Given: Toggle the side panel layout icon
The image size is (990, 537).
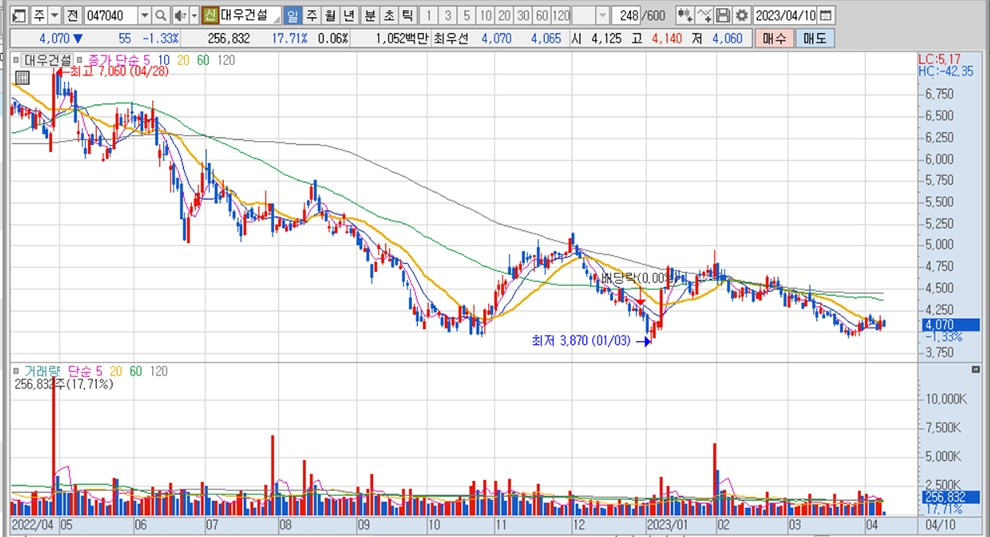Looking at the screenshot, I should [x=20, y=15].
